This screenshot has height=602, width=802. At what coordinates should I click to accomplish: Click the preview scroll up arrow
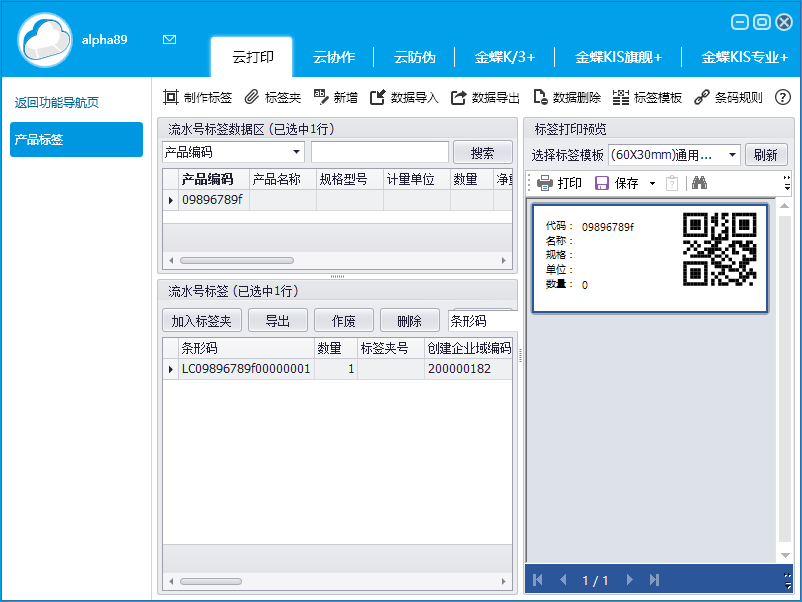coord(784,206)
